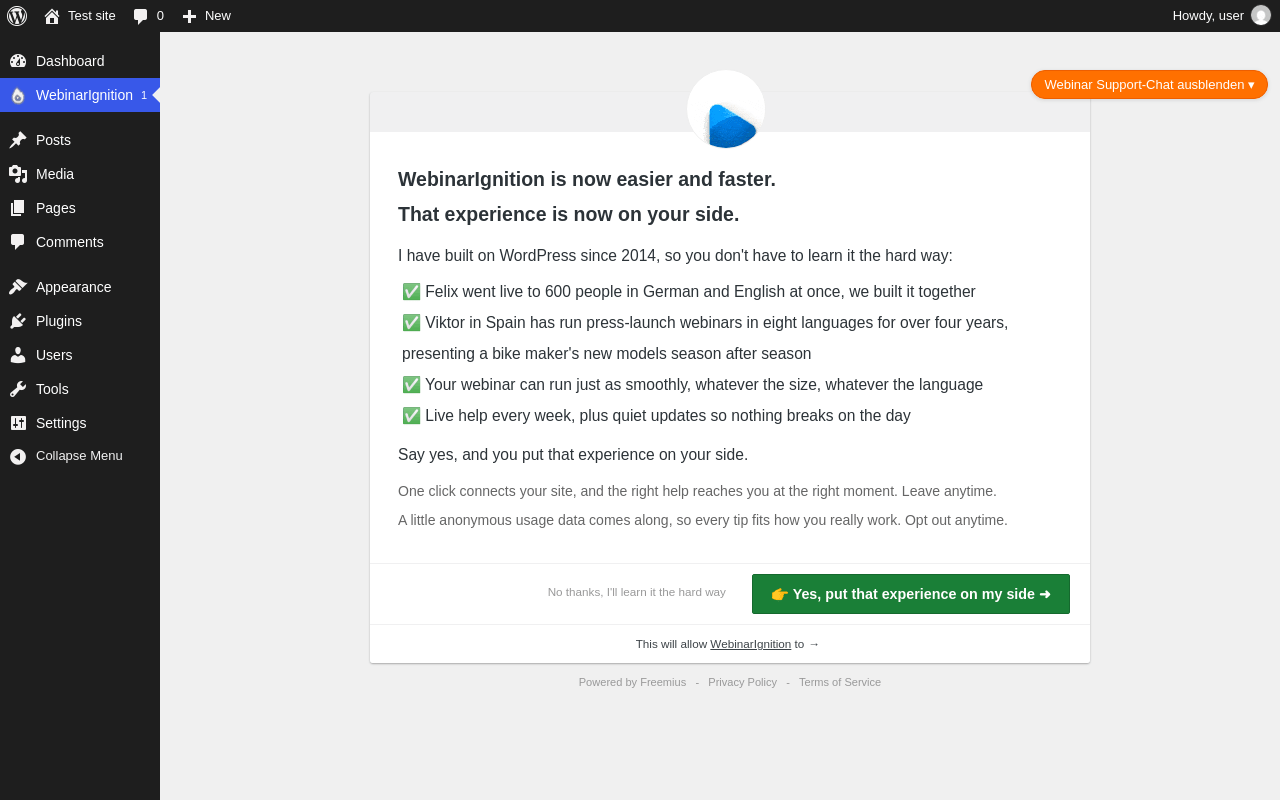
Task: Open the Terms of Service link
Action: coord(840,682)
